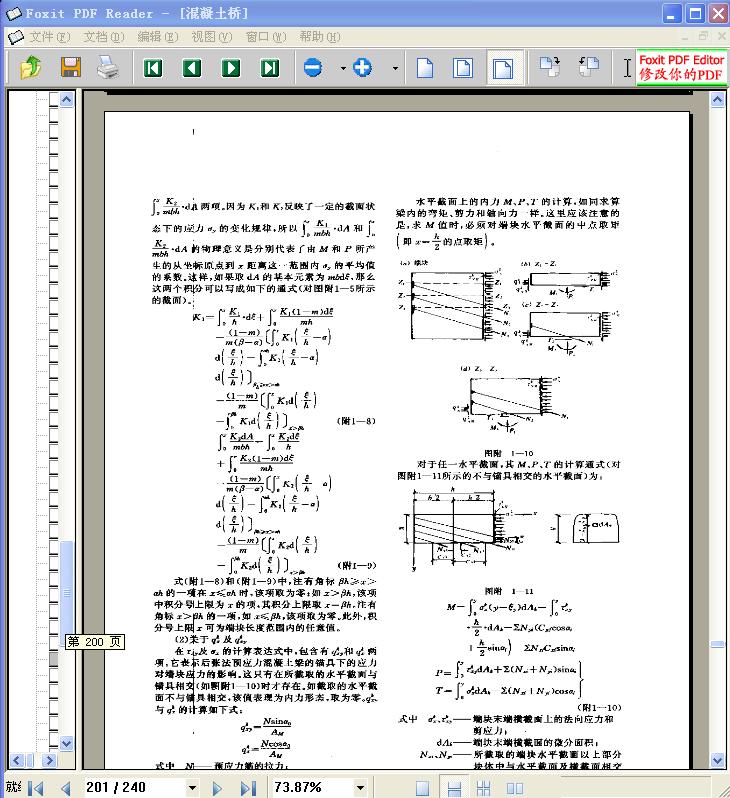
Task: Go to previous page in status bar
Action: pos(65,788)
